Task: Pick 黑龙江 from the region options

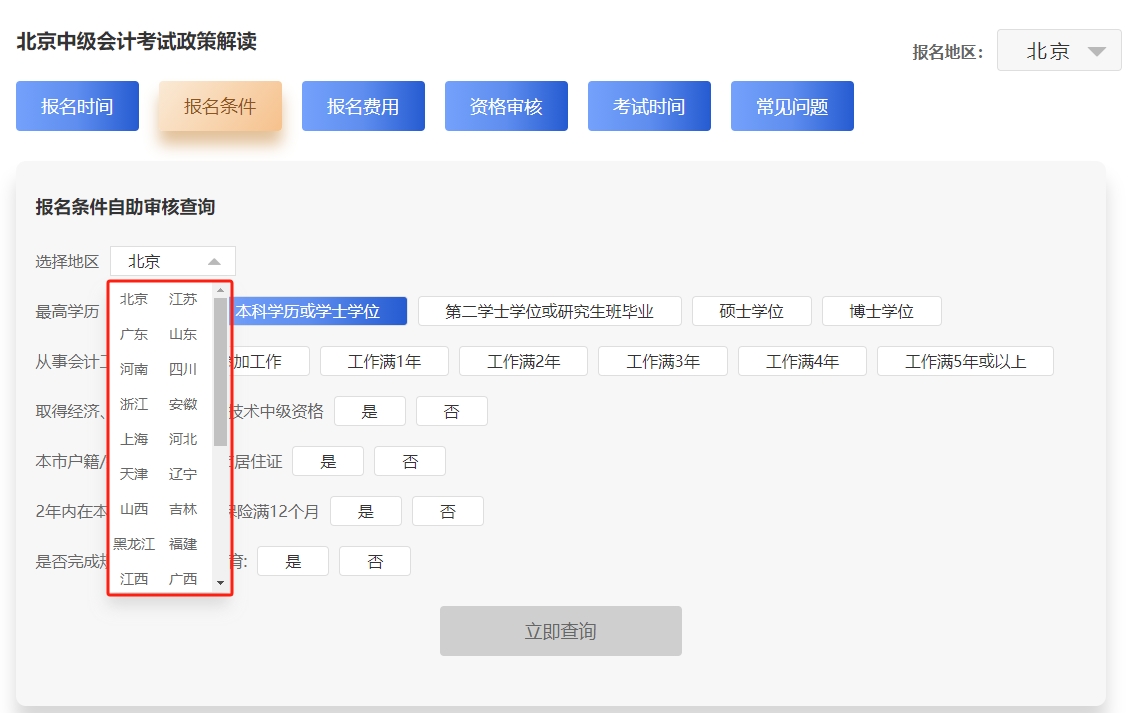Action: [136, 544]
